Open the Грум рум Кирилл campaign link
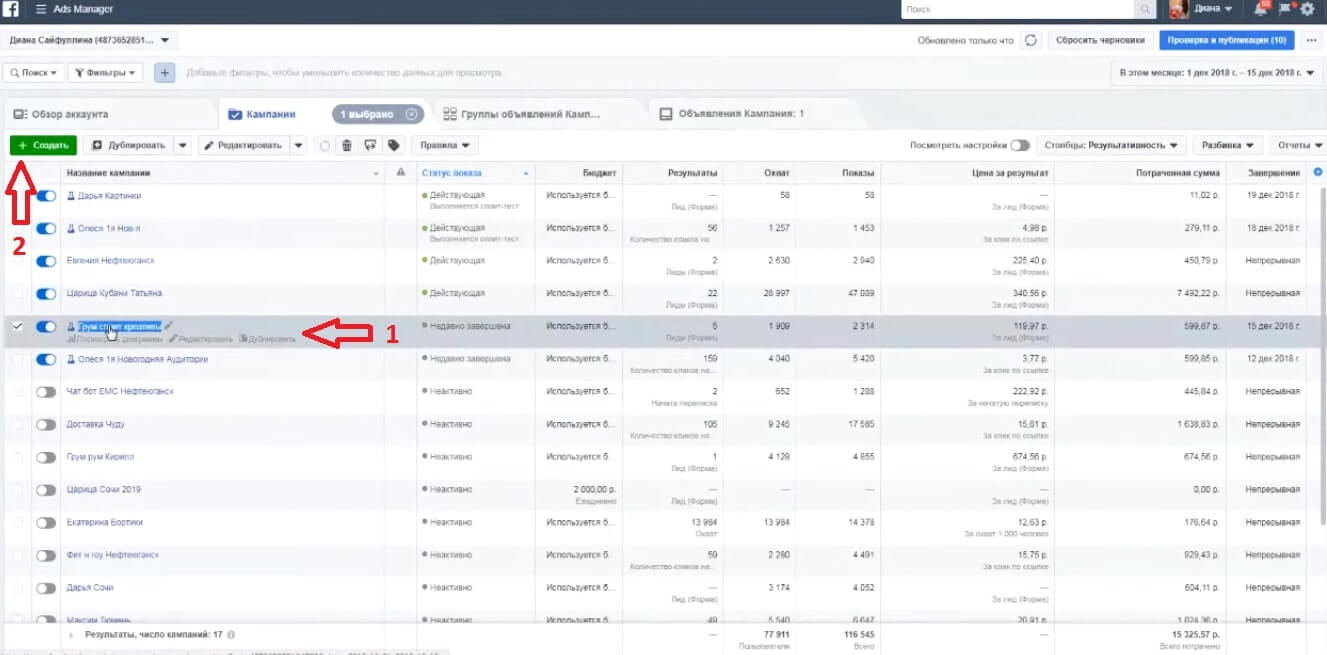Viewport: 1327px width, 655px height. pyautogui.click(x=100, y=457)
